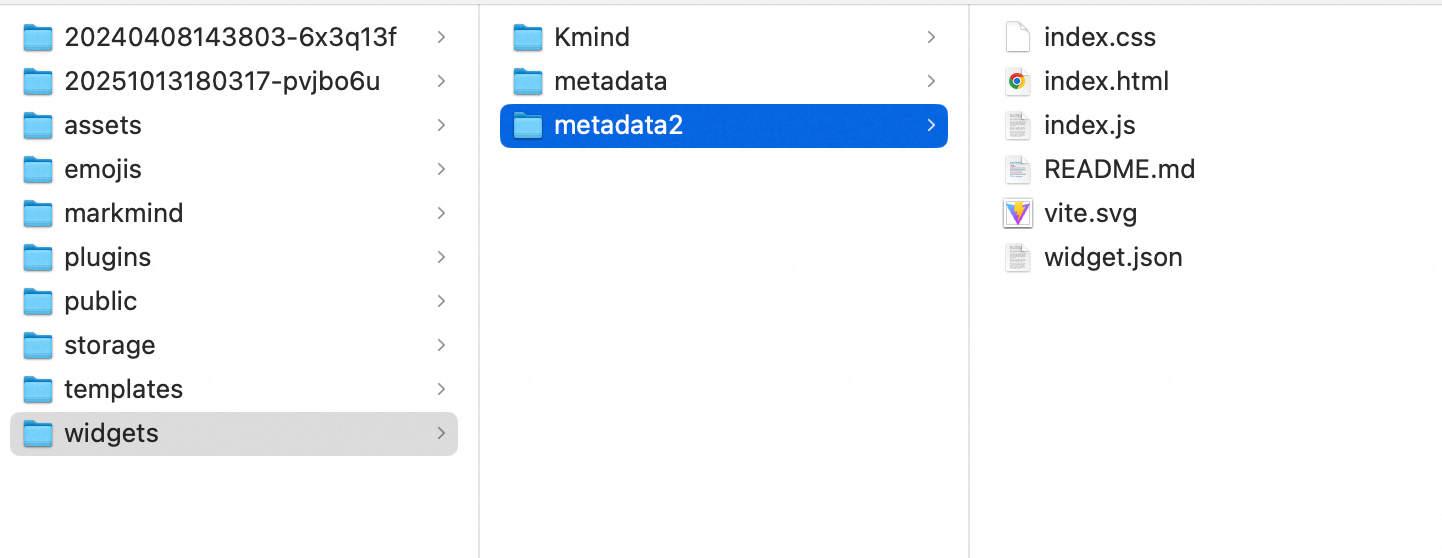Screen dimensions: 1442x558
Task: Click the widget.json file icon
Action: click(x=1017, y=258)
